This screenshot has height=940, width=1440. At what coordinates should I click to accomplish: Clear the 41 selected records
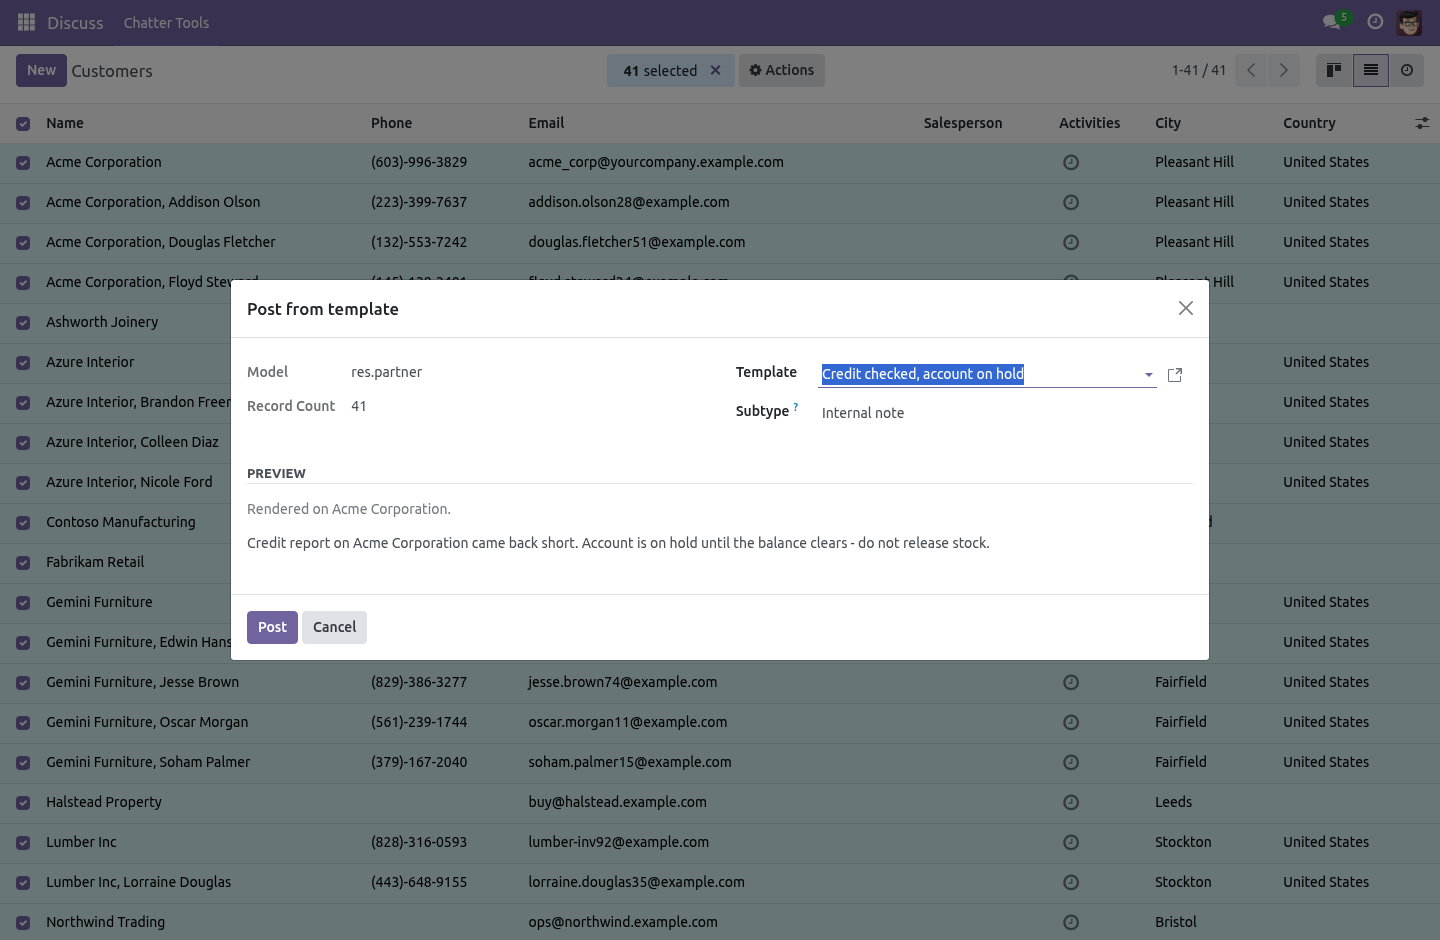pyautogui.click(x=715, y=70)
